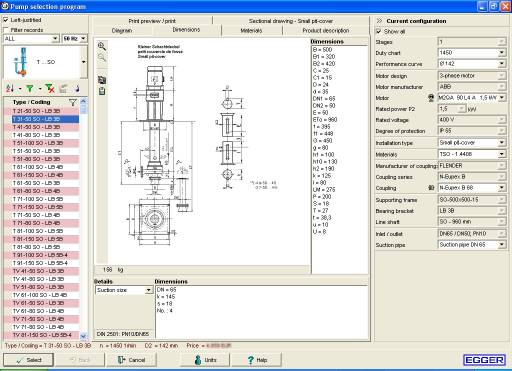This screenshot has width=512, height=371.
Task: Click the greyed zoom out magnifier icon
Action: click(x=102, y=57)
